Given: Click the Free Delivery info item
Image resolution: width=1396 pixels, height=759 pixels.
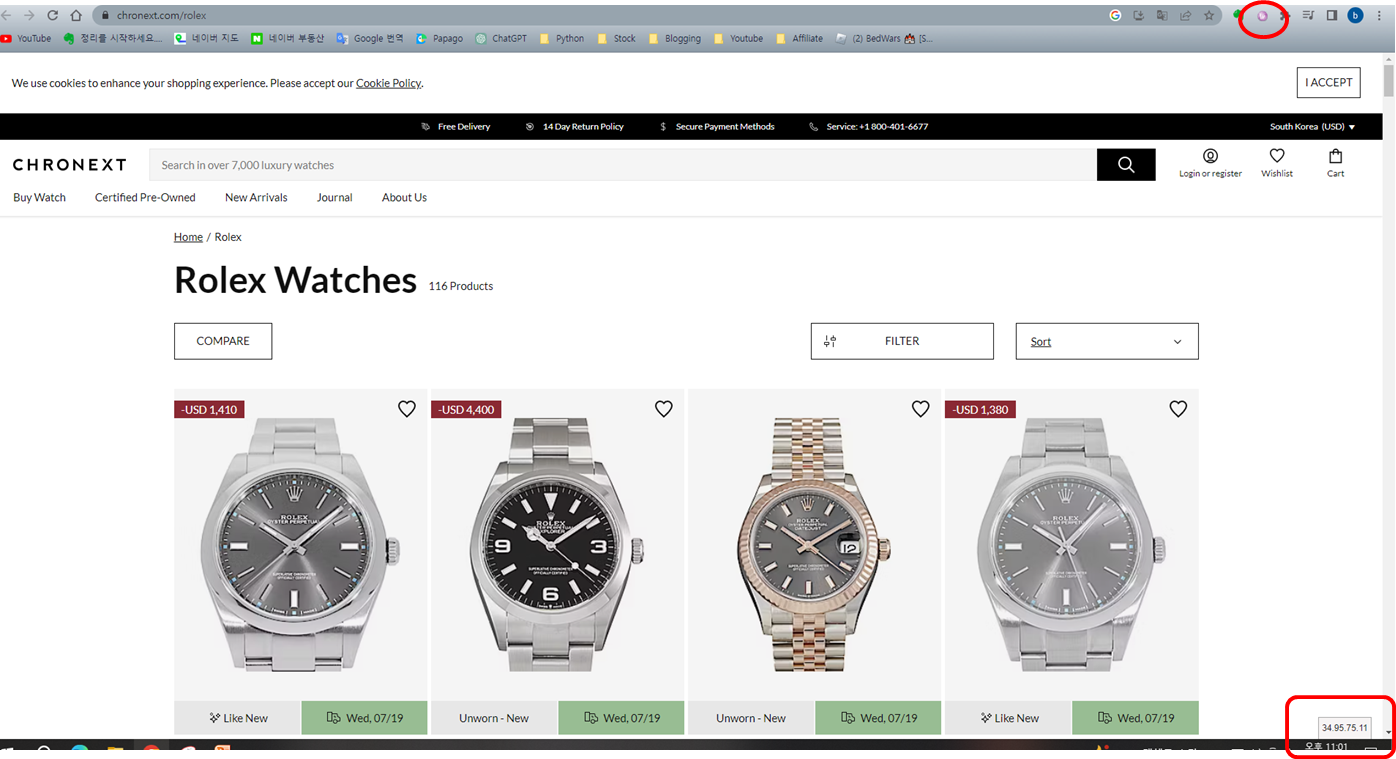Looking at the screenshot, I should click(x=456, y=127).
